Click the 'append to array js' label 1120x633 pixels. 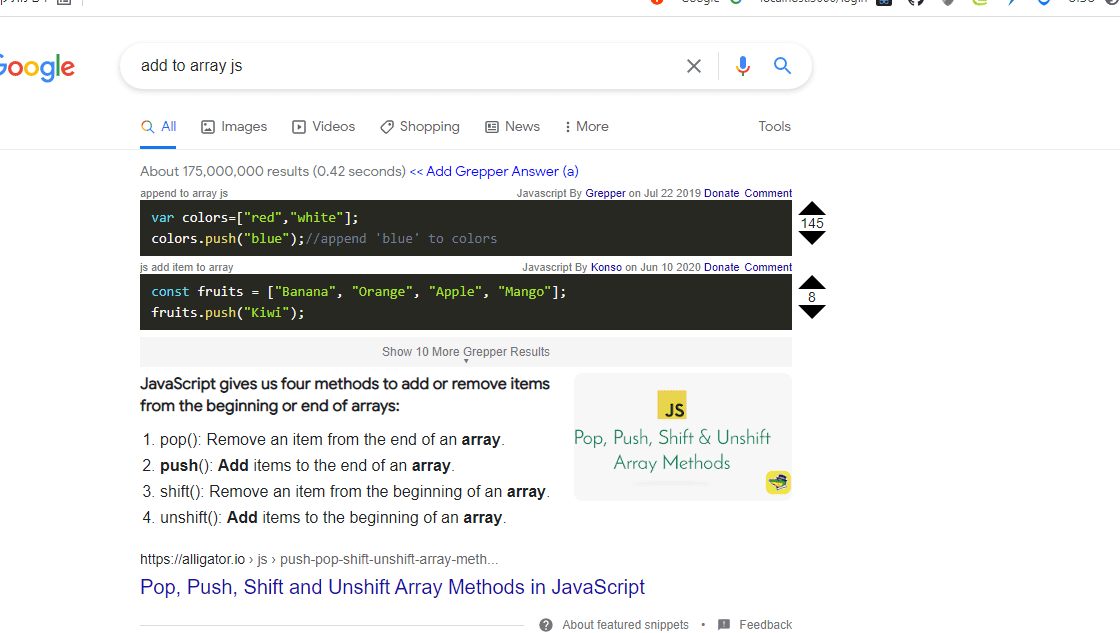coord(184,193)
